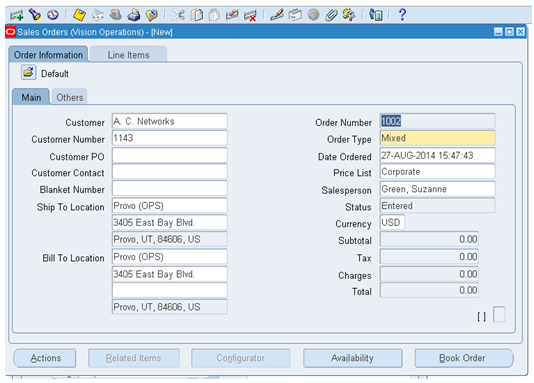Click the Related Items button

[134, 358]
